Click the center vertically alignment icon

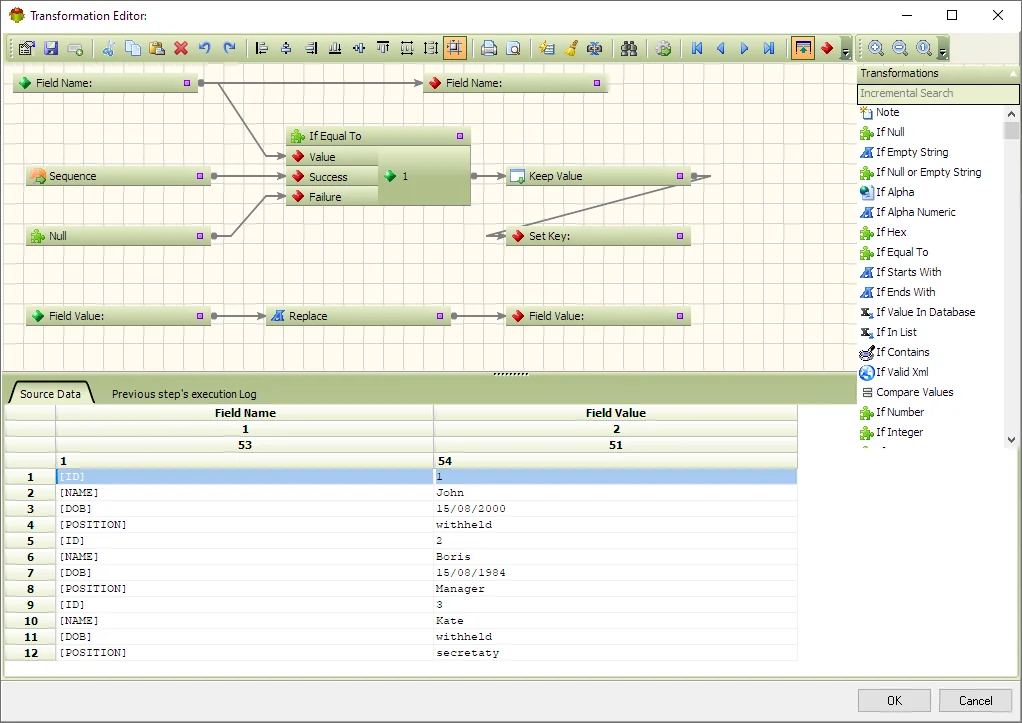(358, 48)
